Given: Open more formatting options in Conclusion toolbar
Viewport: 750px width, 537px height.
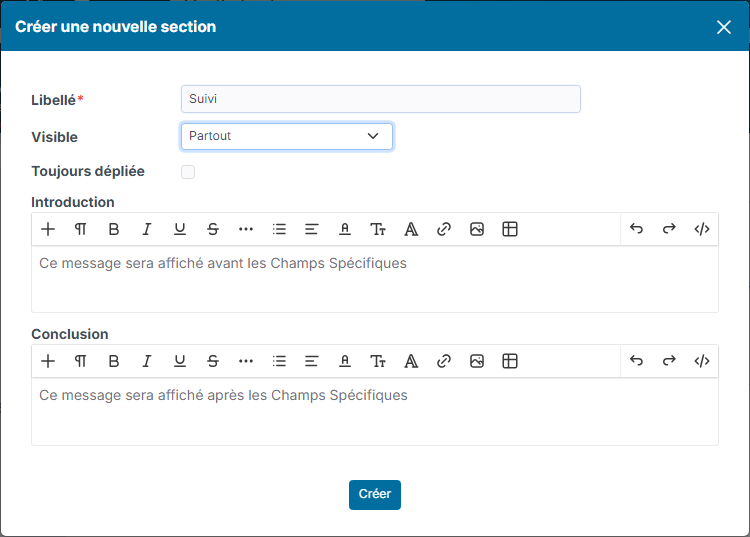Looking at the screenshot, I should (x=246, y=361).
